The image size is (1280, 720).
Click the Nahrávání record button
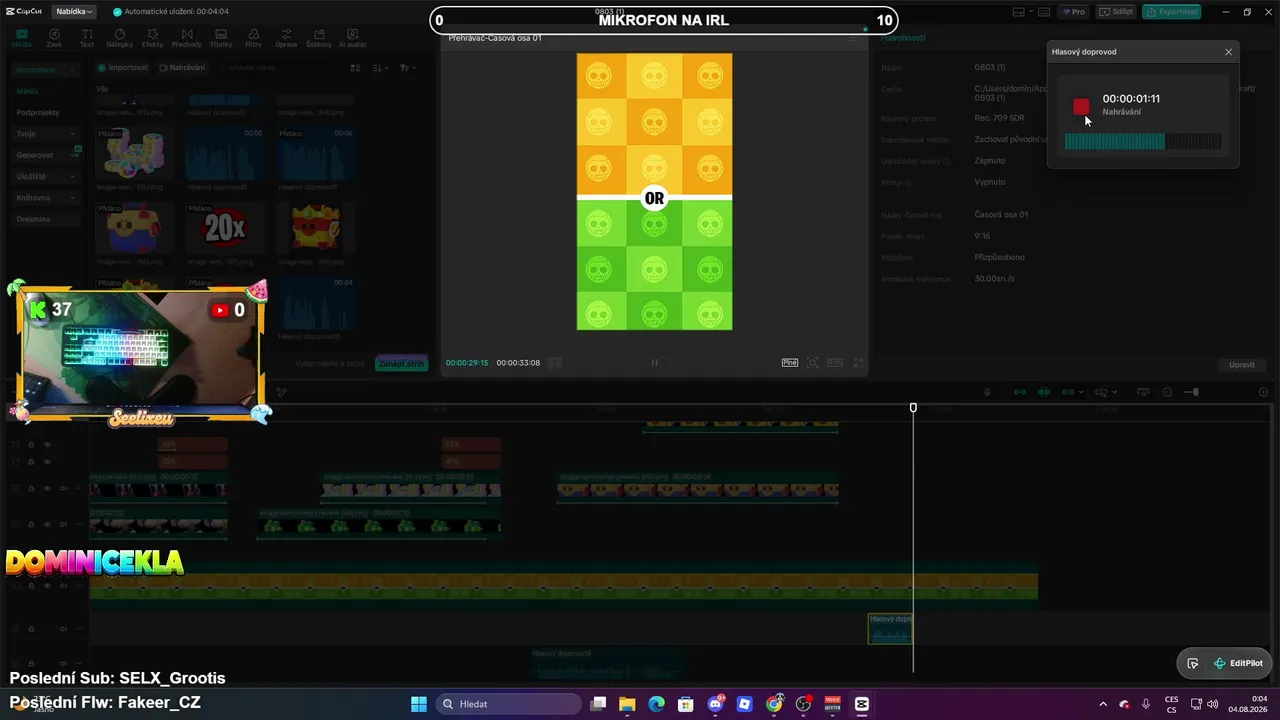click(181, 68)
